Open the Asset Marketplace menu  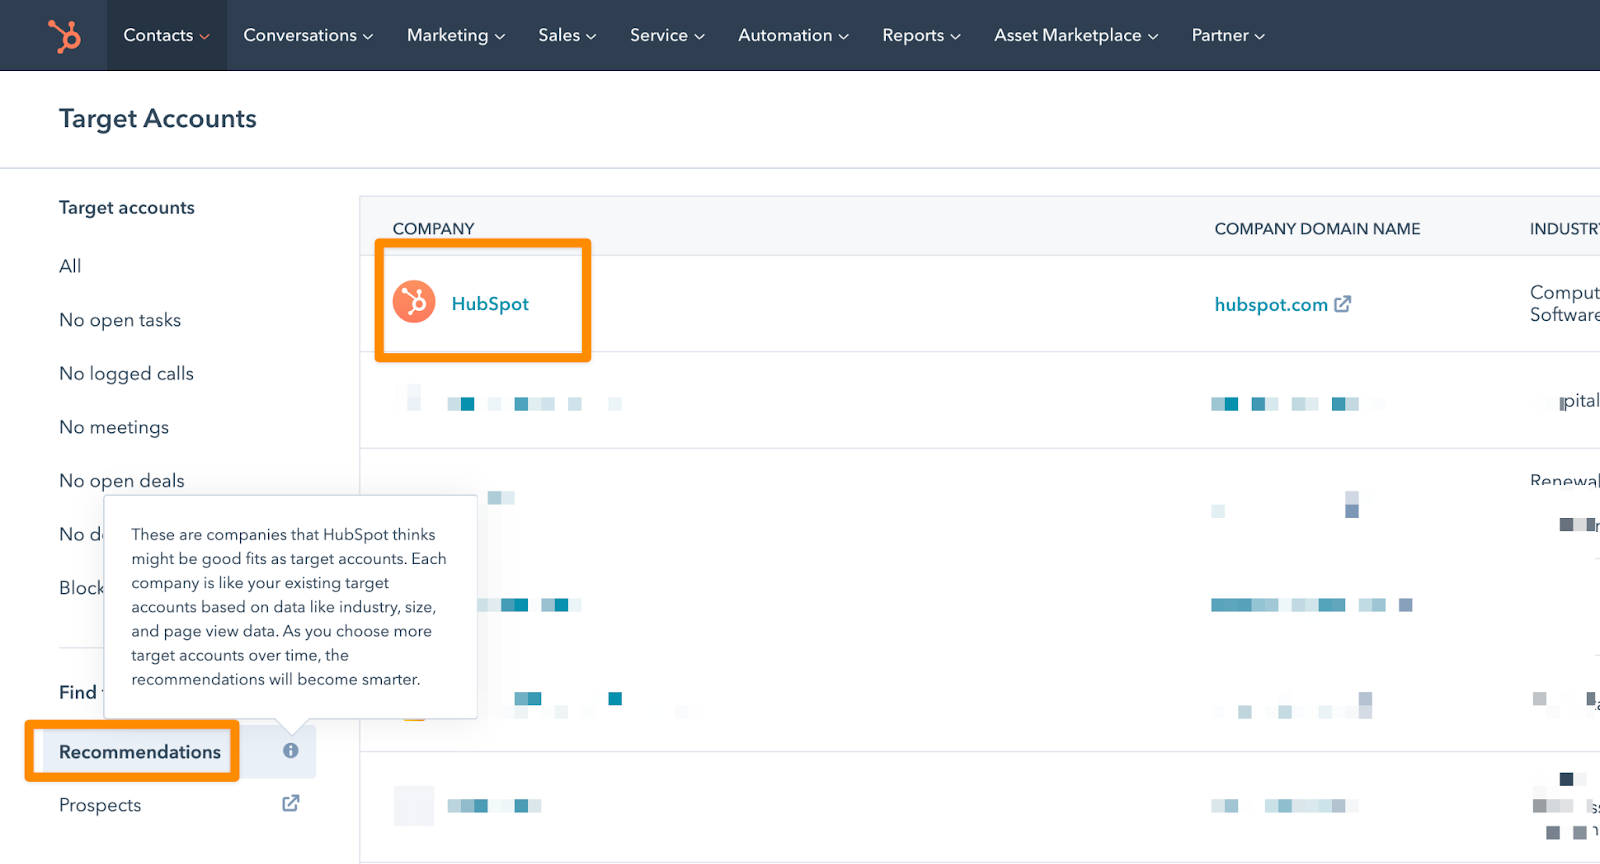(1076, 35)
